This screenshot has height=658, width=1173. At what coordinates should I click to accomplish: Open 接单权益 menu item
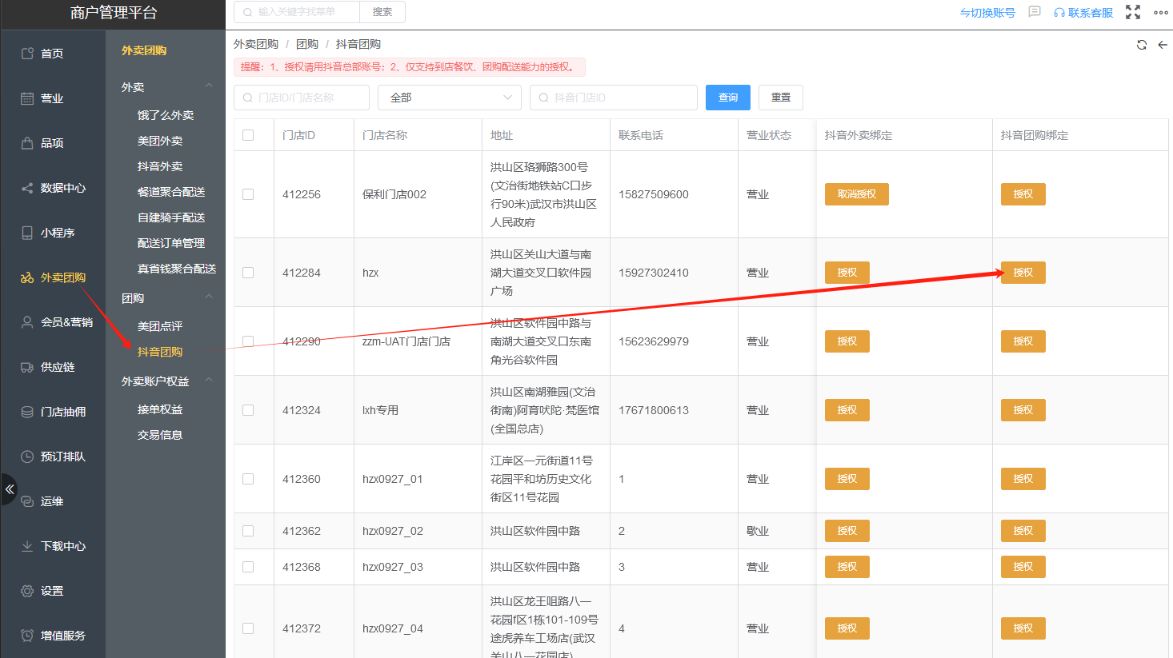click(x=160, y=409)
